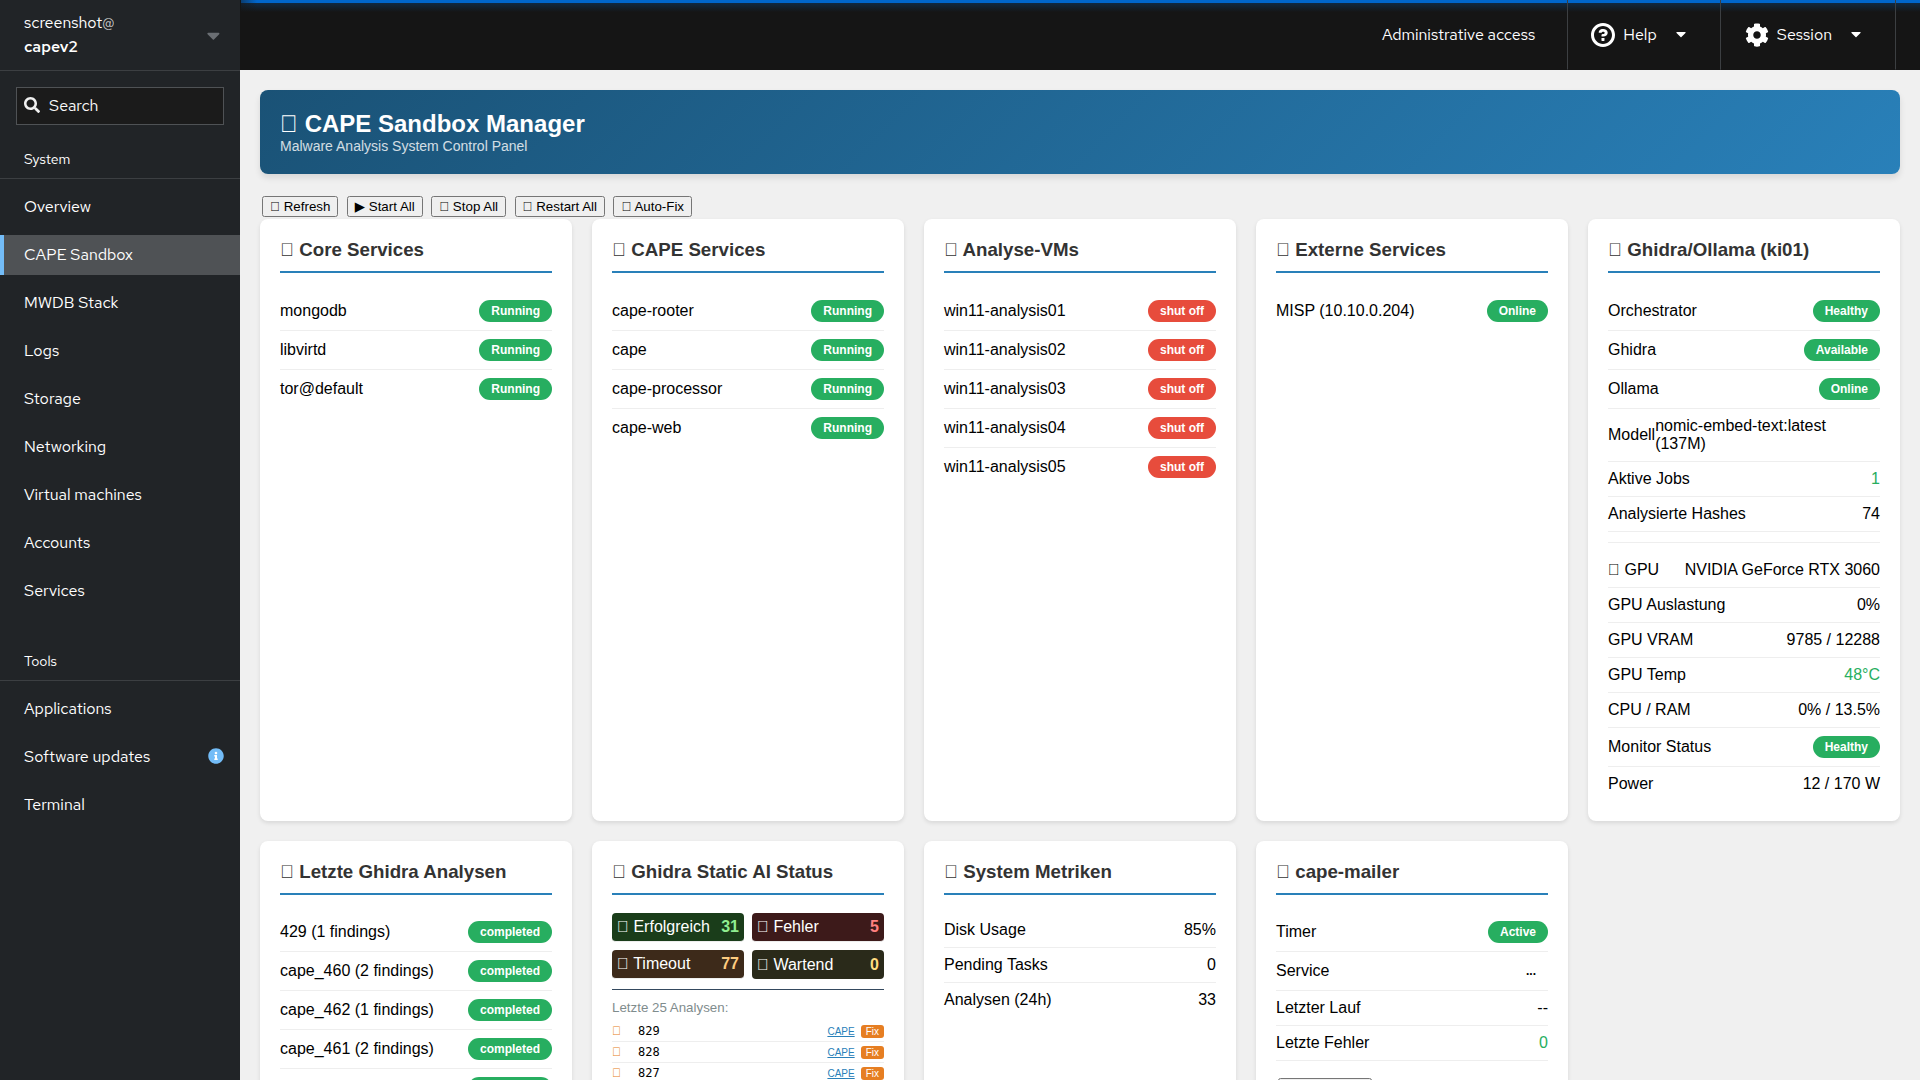
Task: Expand the host switcher dropdown for capev2
Action: point(213,35)
